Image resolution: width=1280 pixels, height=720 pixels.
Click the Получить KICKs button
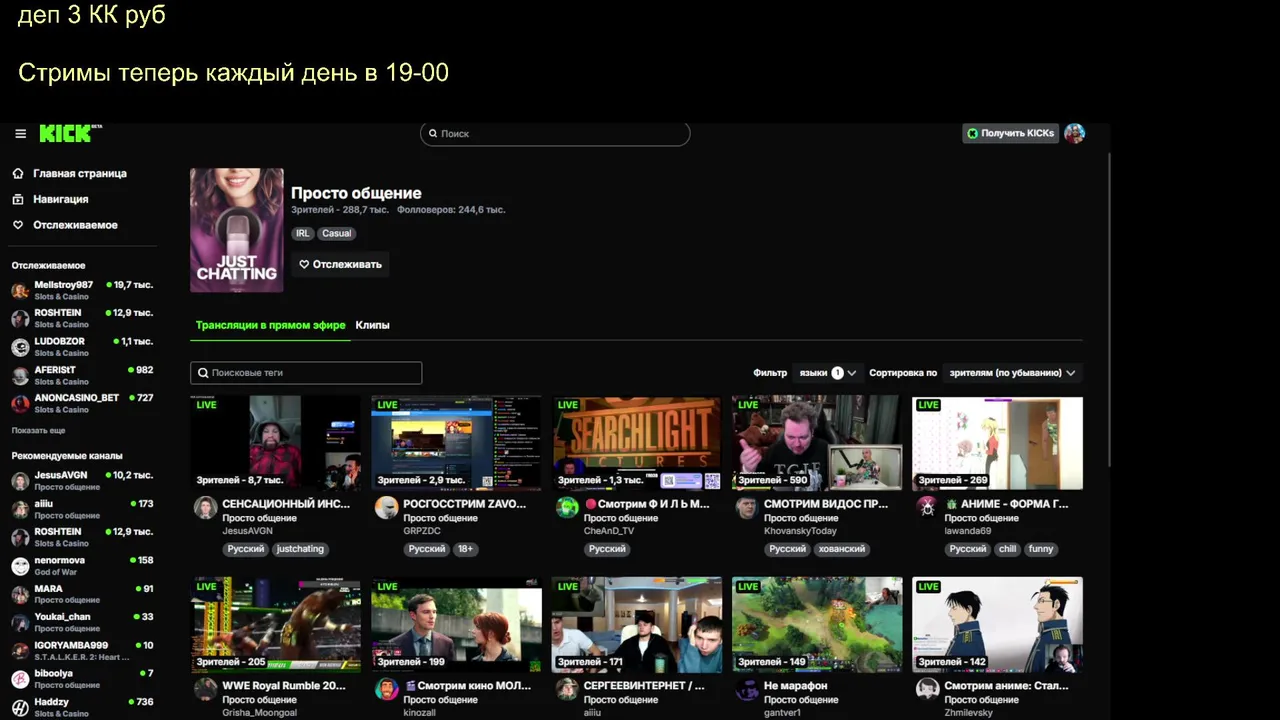pos(1011,133)
